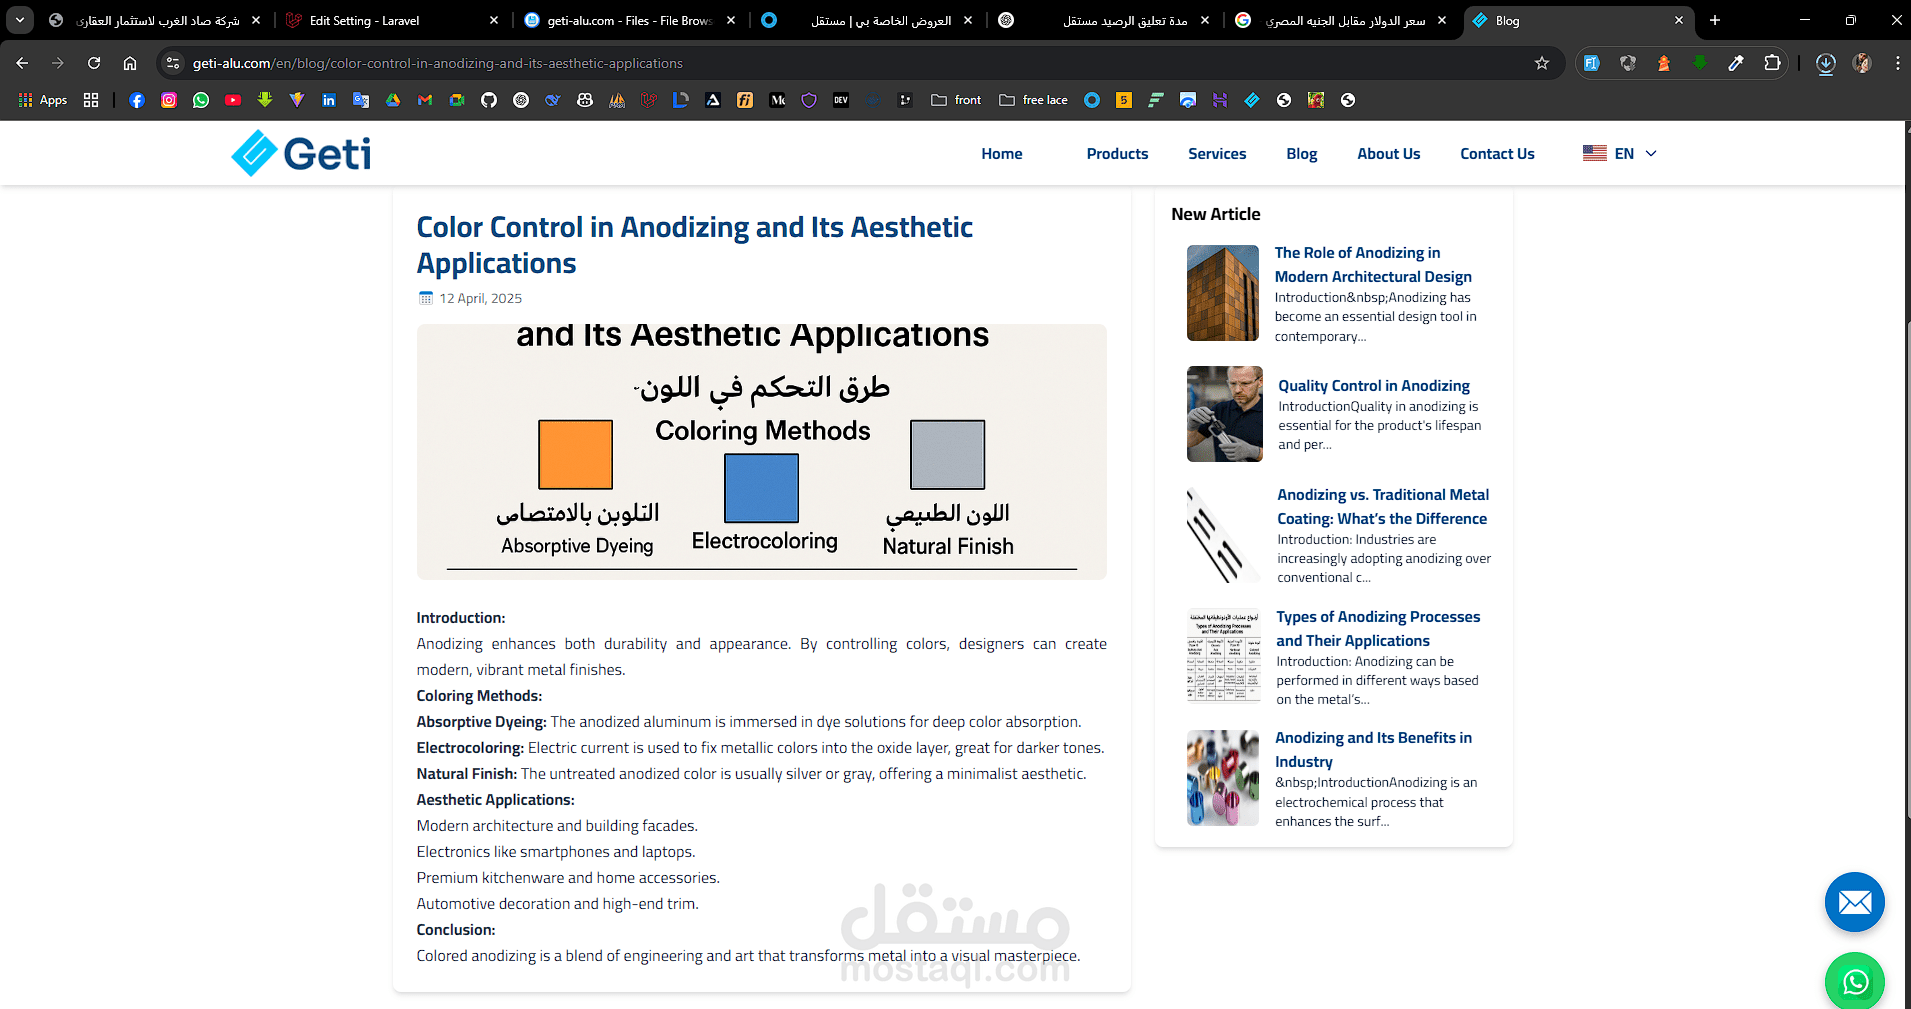The width and height of the screenshot is (1911, 1009).
Task: Go to Home in site navigation
Action: (x=1001, y=154)
